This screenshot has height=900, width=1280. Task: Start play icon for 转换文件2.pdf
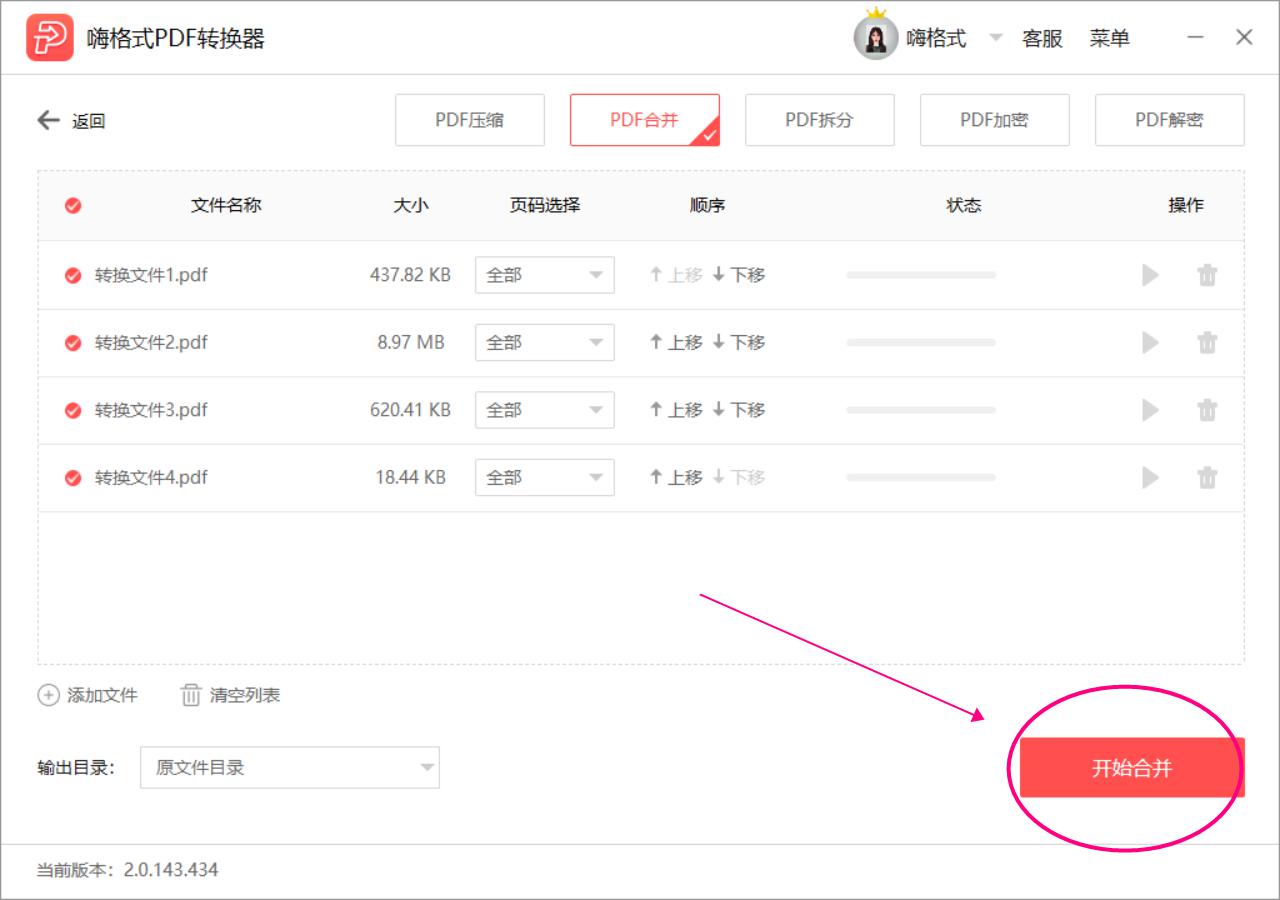1150,342
